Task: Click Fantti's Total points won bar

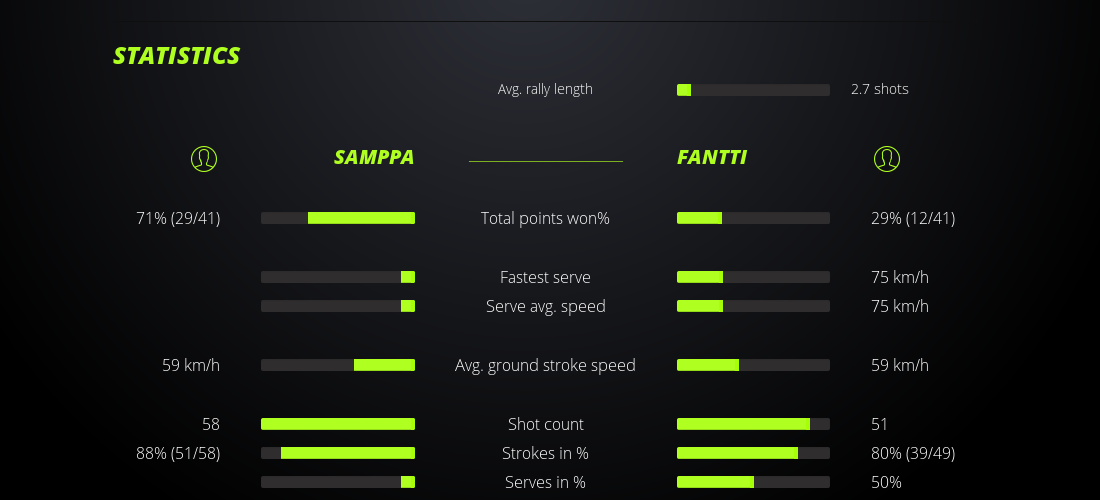Action: tap(753, 218)
